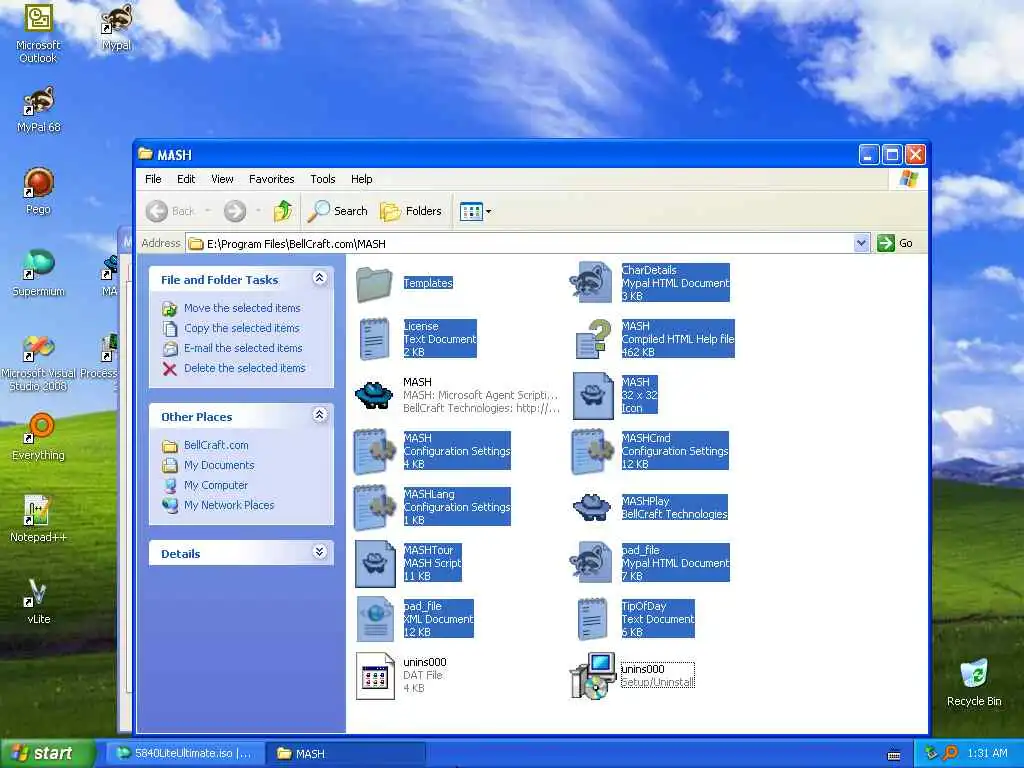
Task: Open Microsoft Visual Studio 2008 shortcut
Action: pos(38,363)
